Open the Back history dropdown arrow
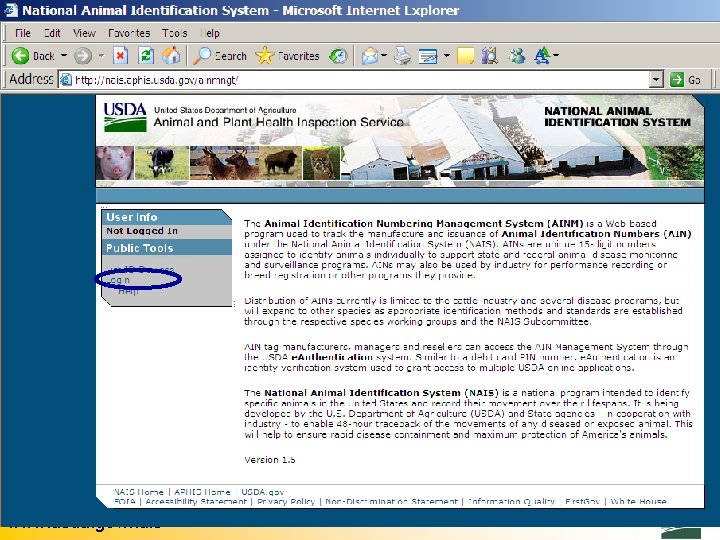 (x=64, y=56)
